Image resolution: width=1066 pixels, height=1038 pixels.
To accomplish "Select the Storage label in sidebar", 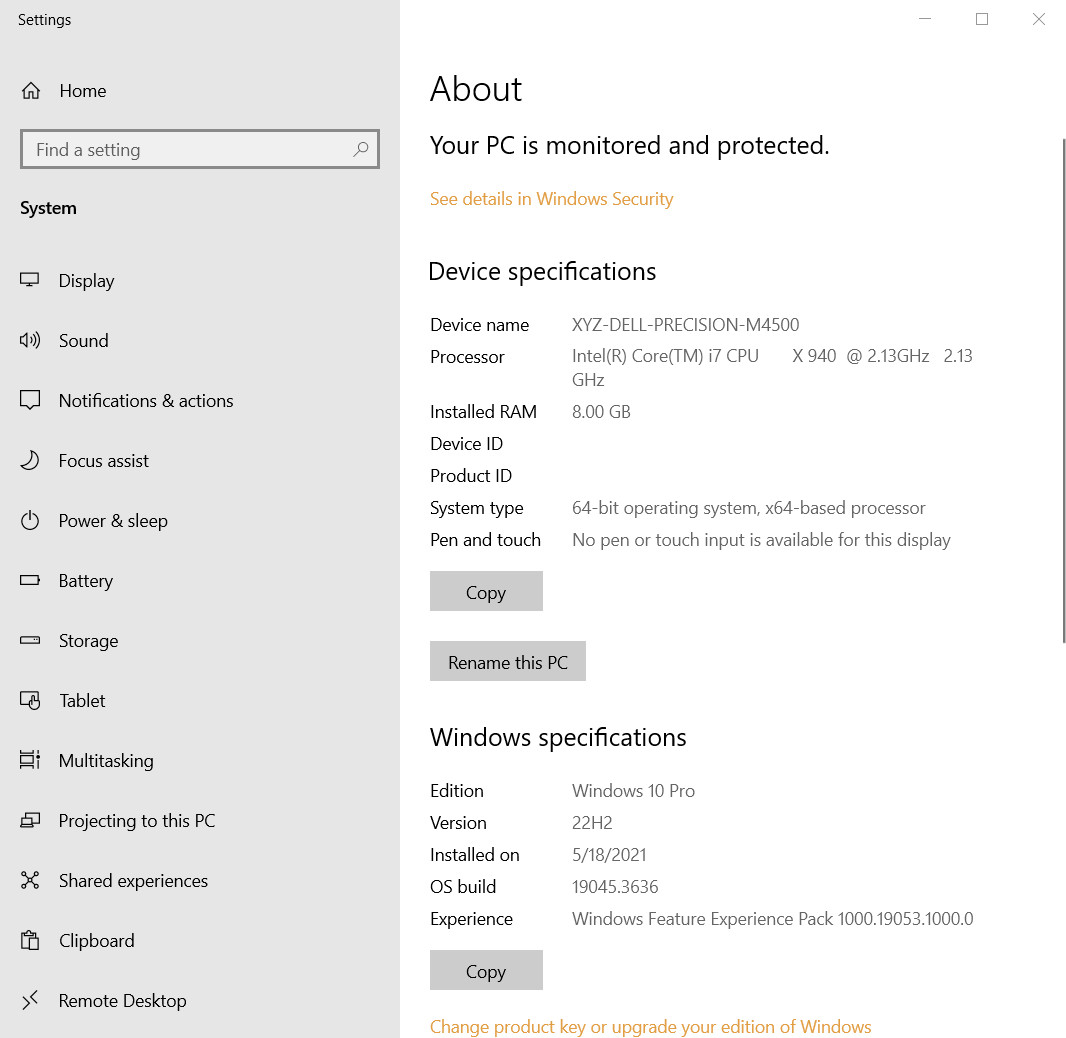I will 88,641.
